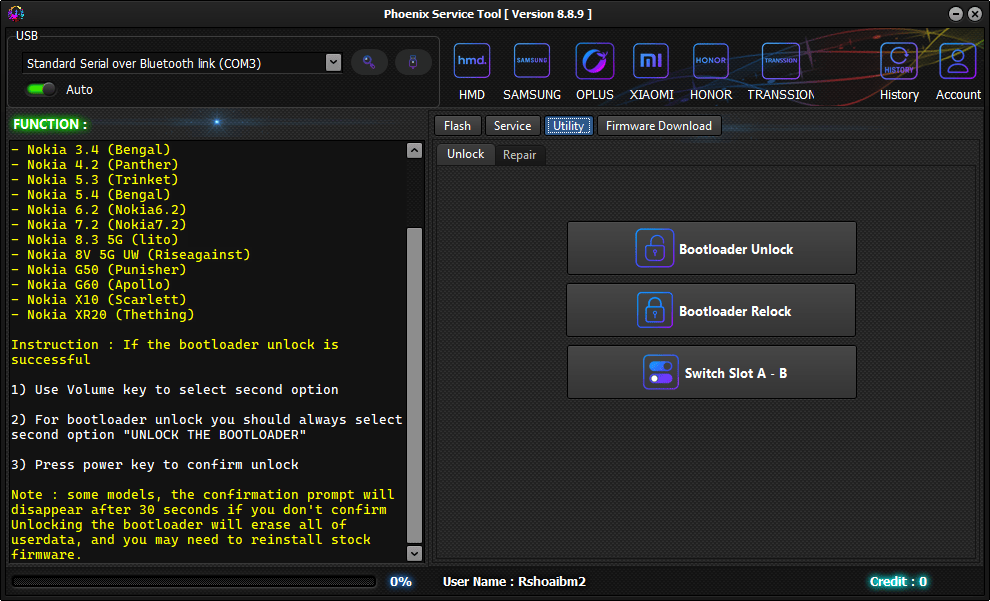Click the 'FUNCTION :' panel heading
The width and height of the screenshot is (990, 601).
pos(50,124)
